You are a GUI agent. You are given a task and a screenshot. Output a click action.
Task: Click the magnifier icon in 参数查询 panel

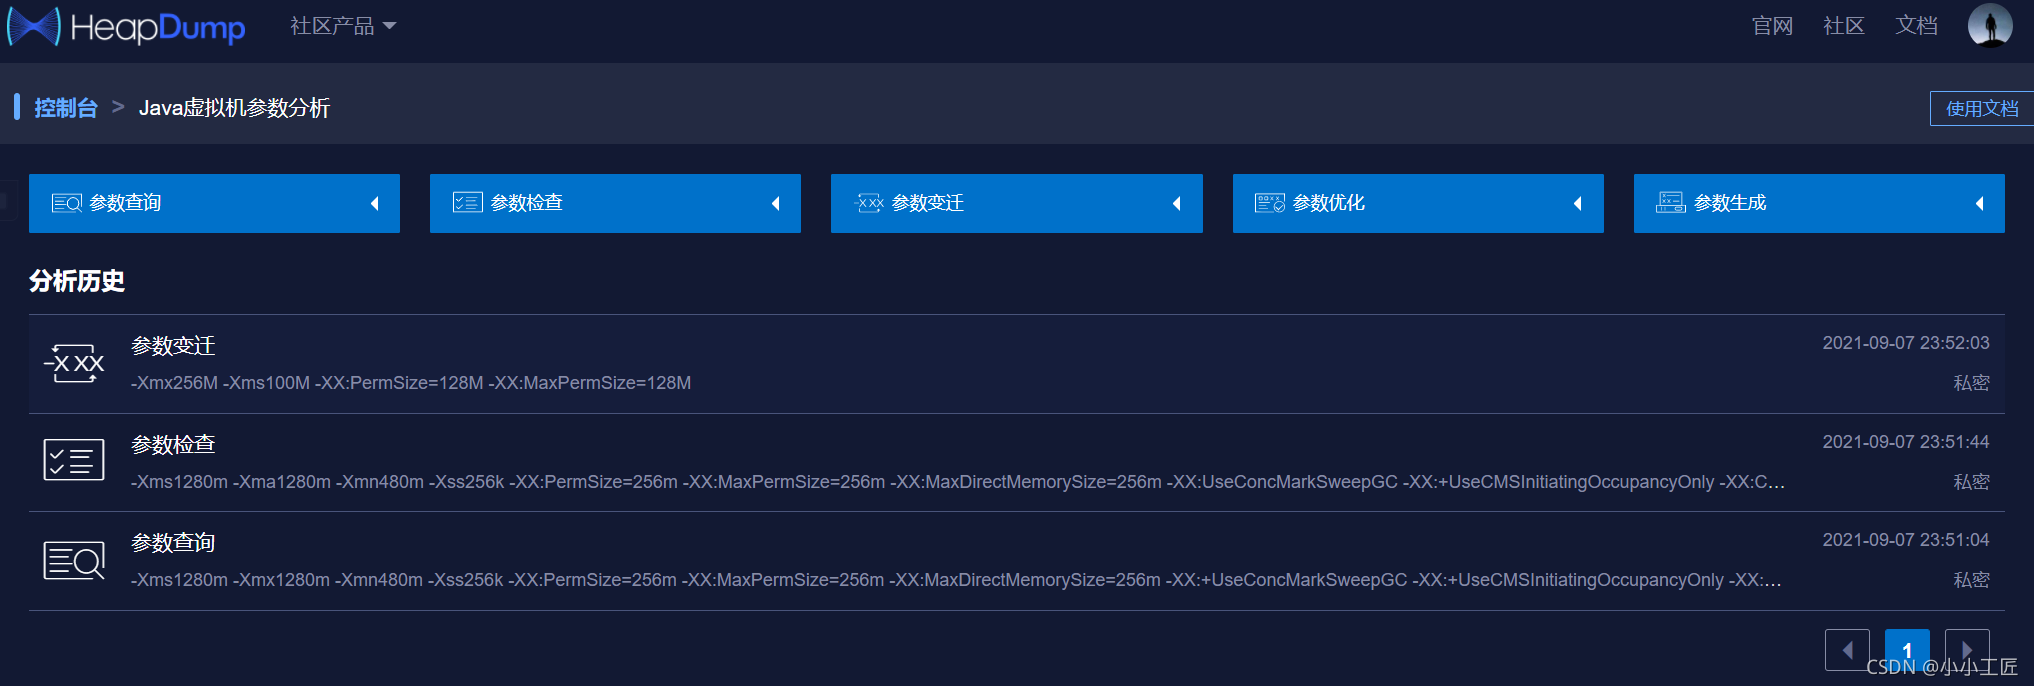(x=67, y=204)
